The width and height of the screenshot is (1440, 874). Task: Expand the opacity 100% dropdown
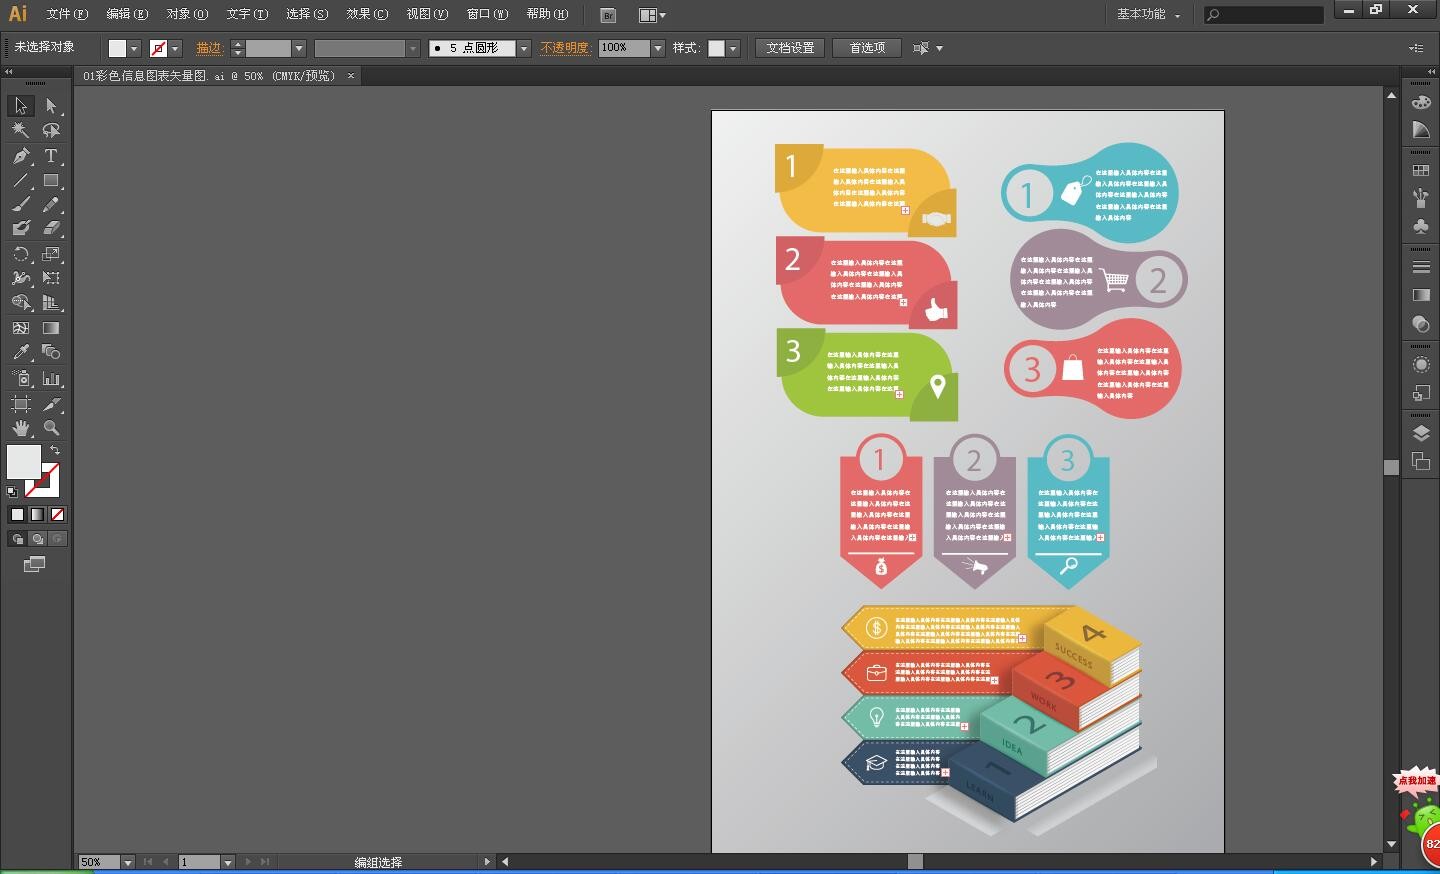(657, 48)
